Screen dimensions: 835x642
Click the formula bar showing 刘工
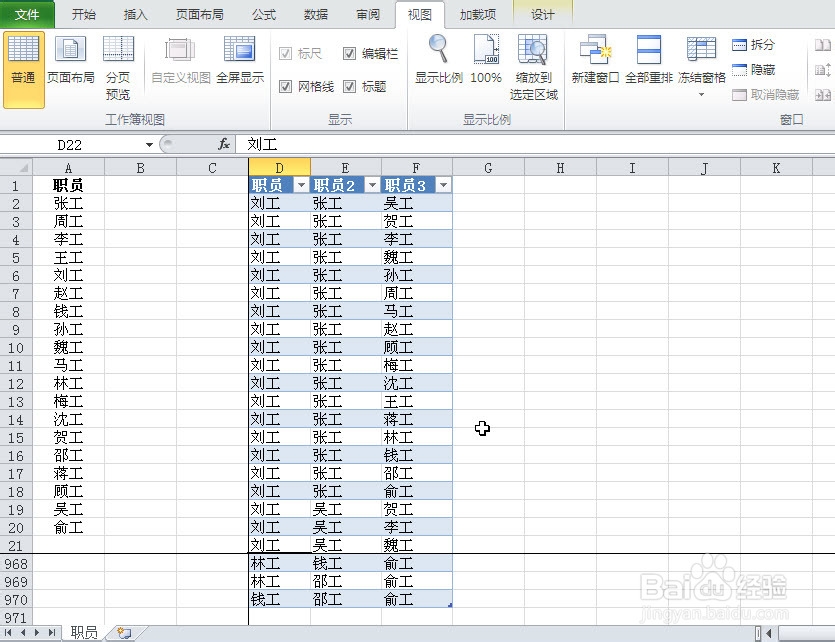click(x=533, y=144)
